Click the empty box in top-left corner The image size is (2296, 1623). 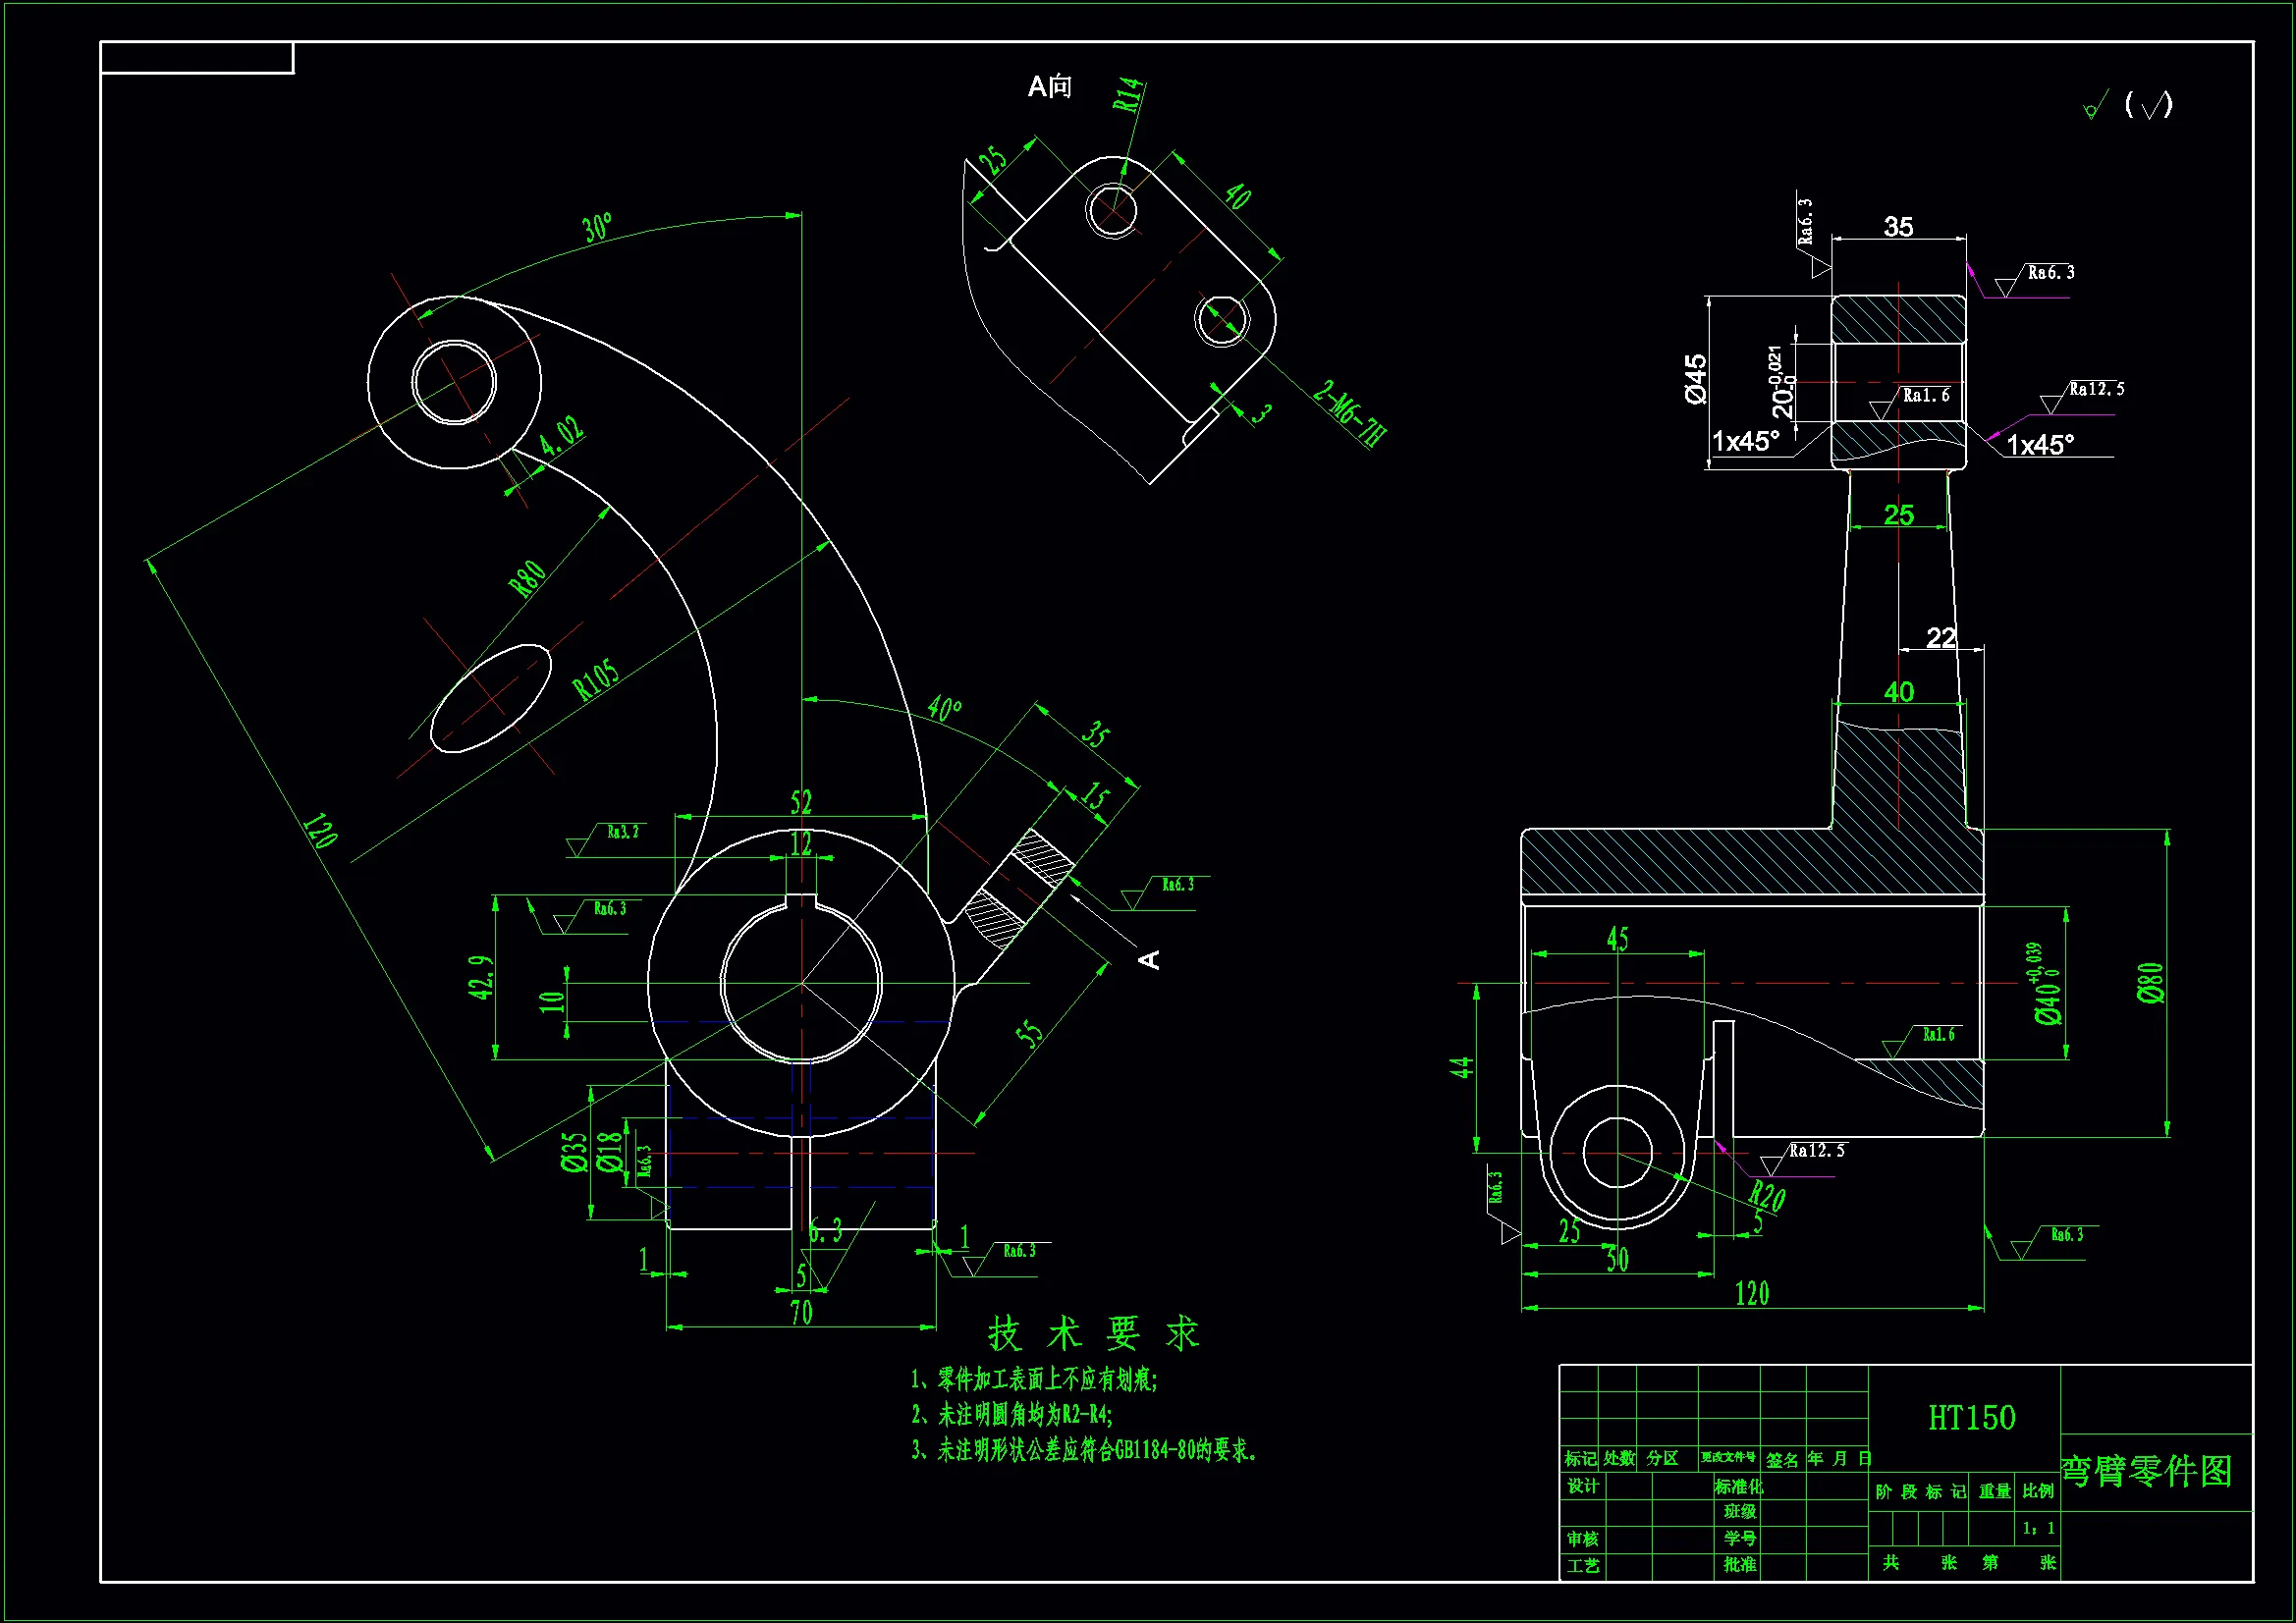pyautogui.click(x=197, y=58)
